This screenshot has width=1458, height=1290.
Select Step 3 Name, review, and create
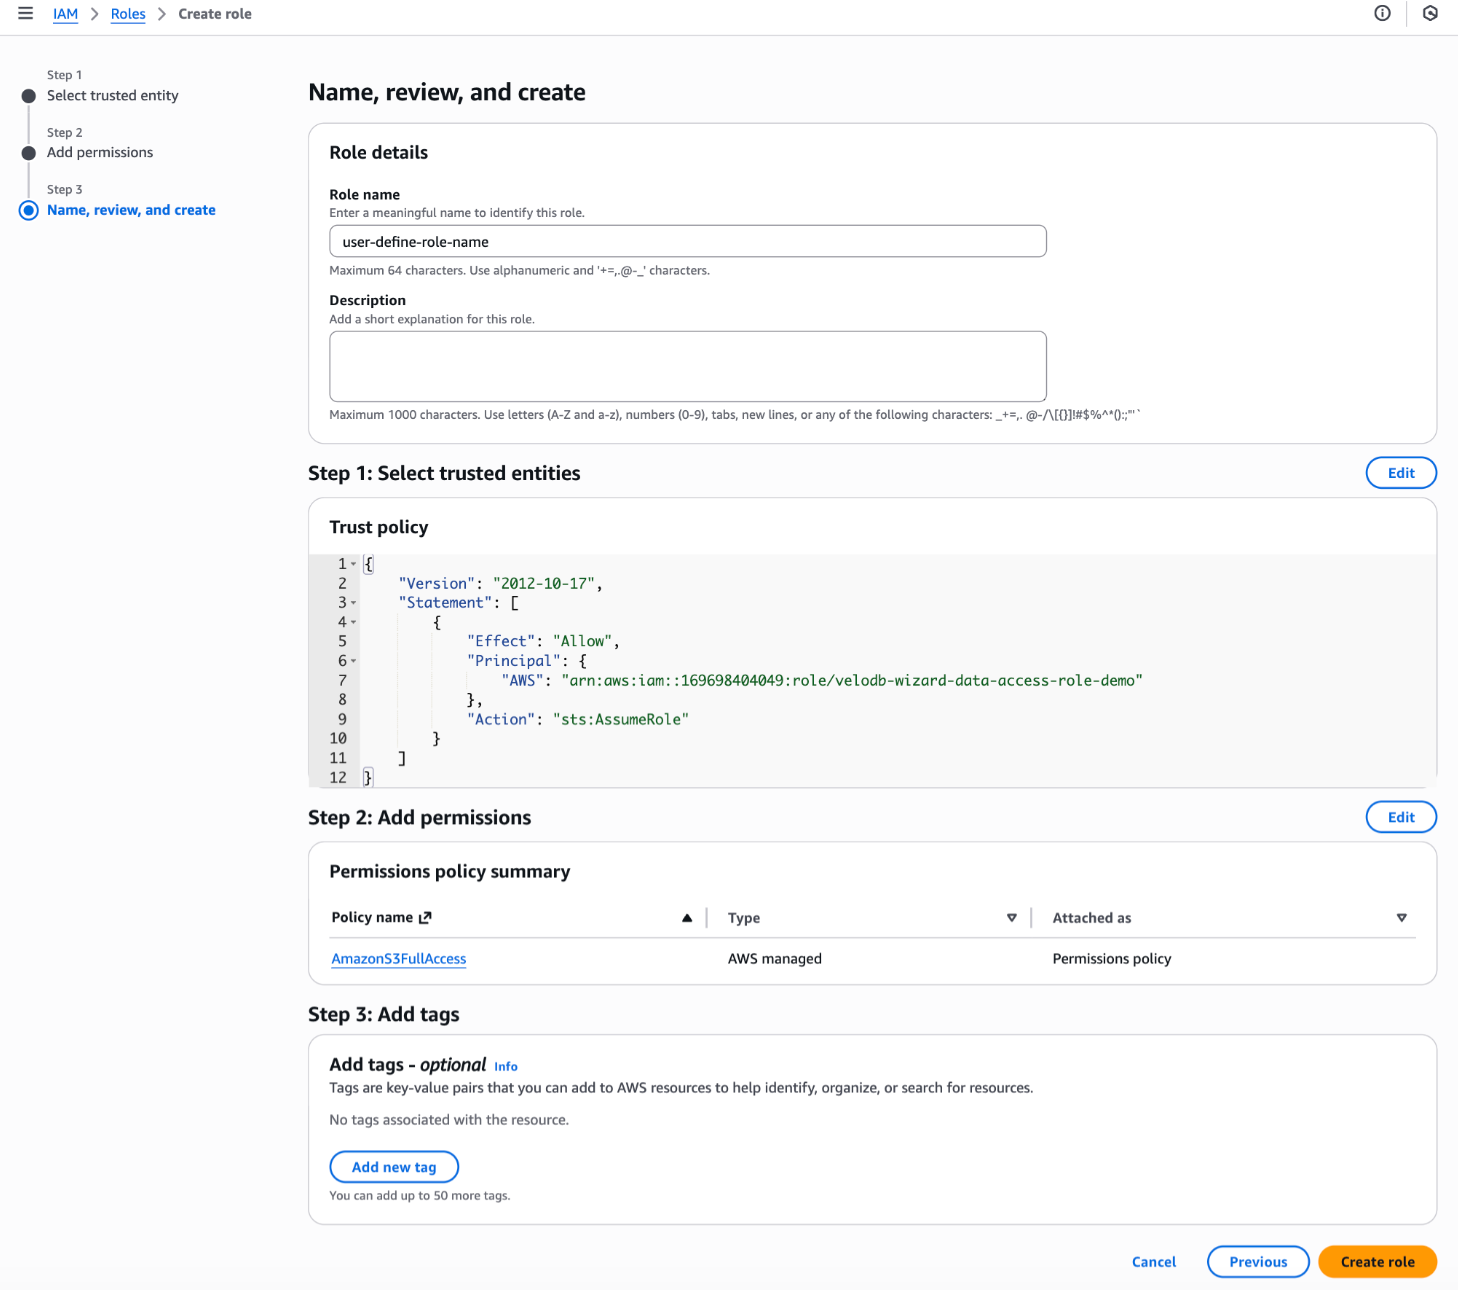pos(131,210)
